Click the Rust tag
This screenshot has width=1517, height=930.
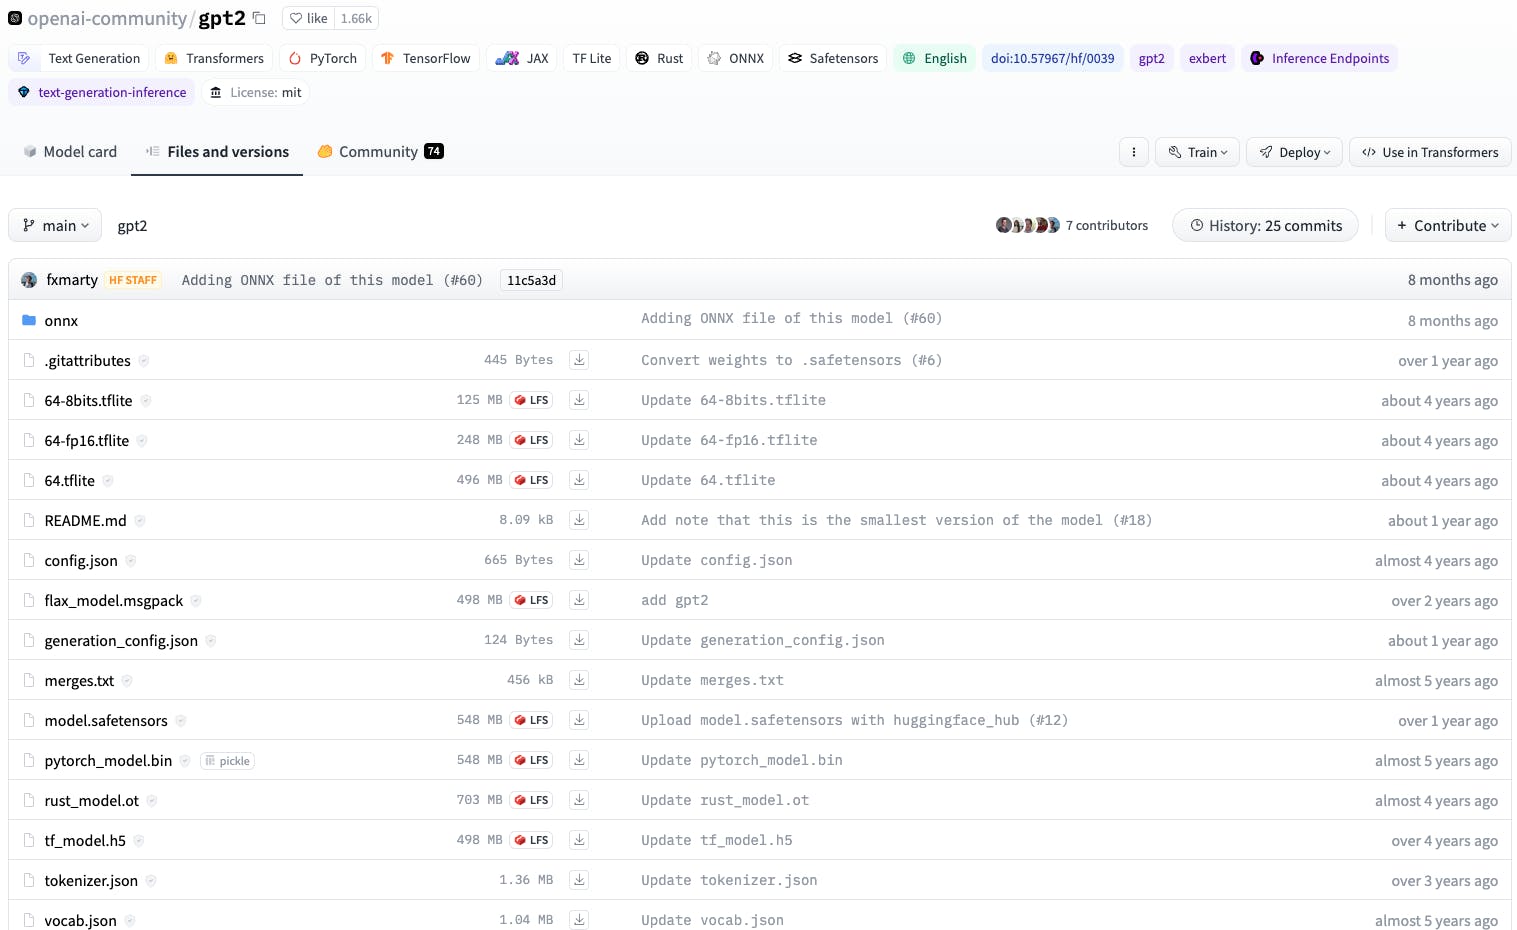(x=659, y=58)
